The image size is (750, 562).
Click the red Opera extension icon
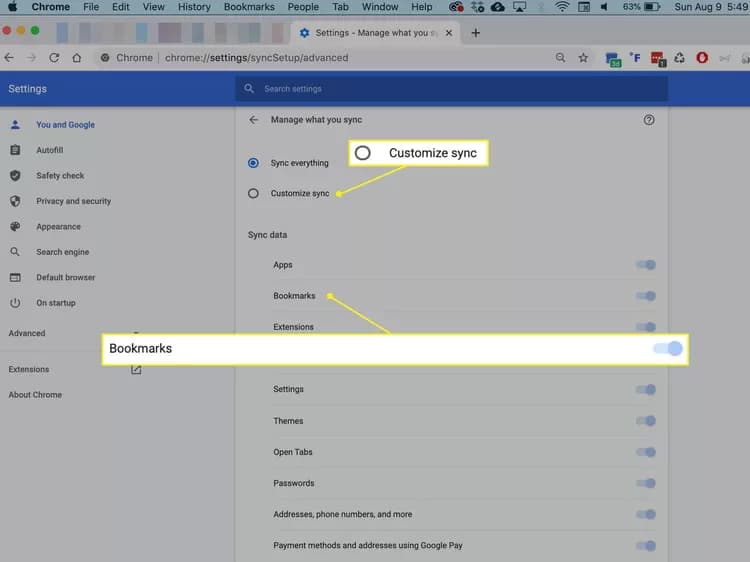702,58
